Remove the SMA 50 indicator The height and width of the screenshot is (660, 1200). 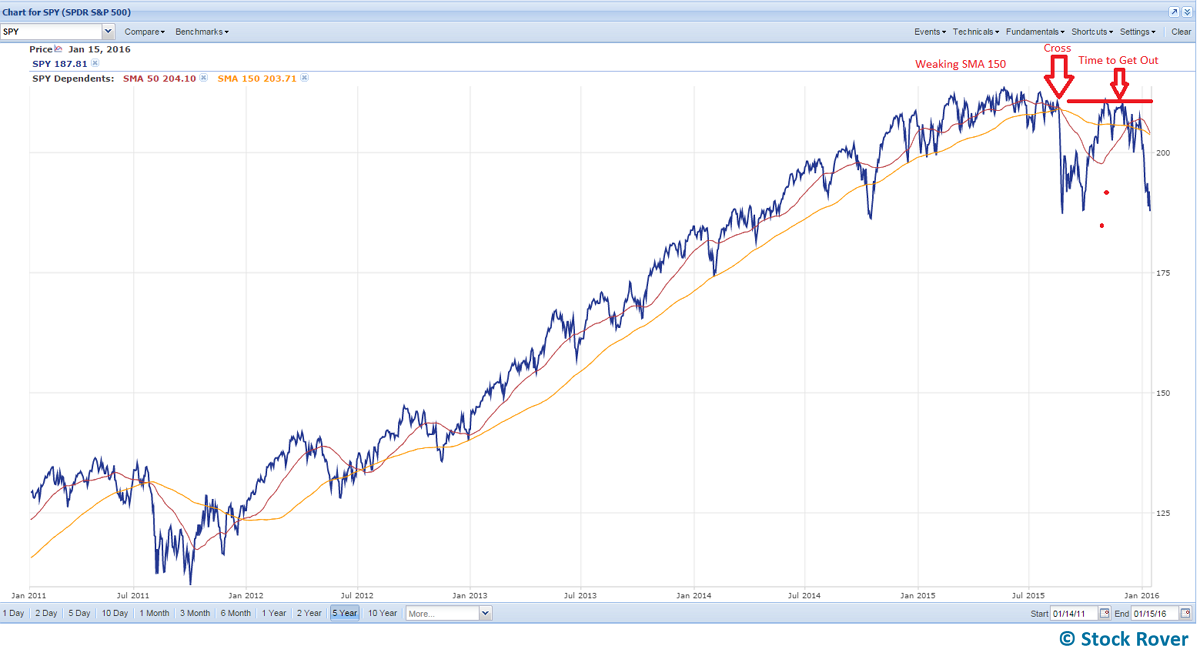pos(203,77)
